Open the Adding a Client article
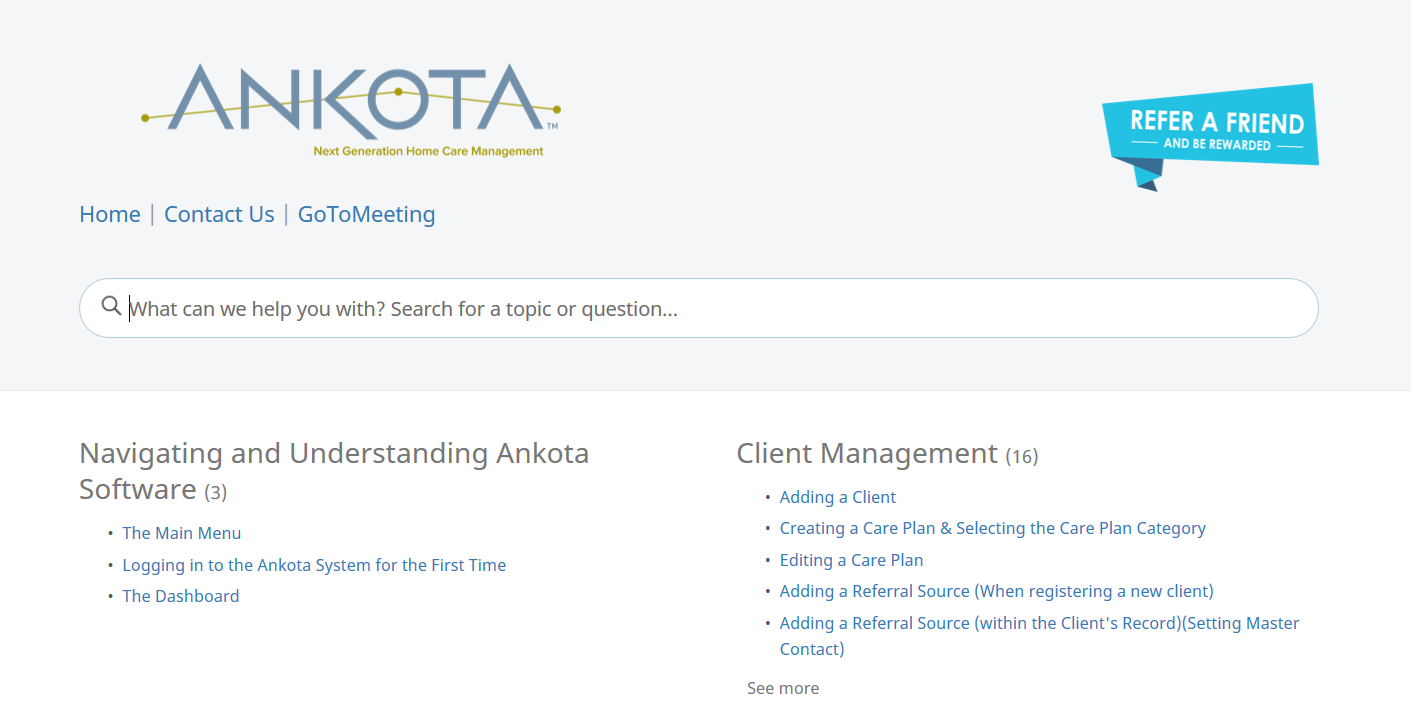The image size is (1411, 727). pyautogui.click(x=838, y=497)
